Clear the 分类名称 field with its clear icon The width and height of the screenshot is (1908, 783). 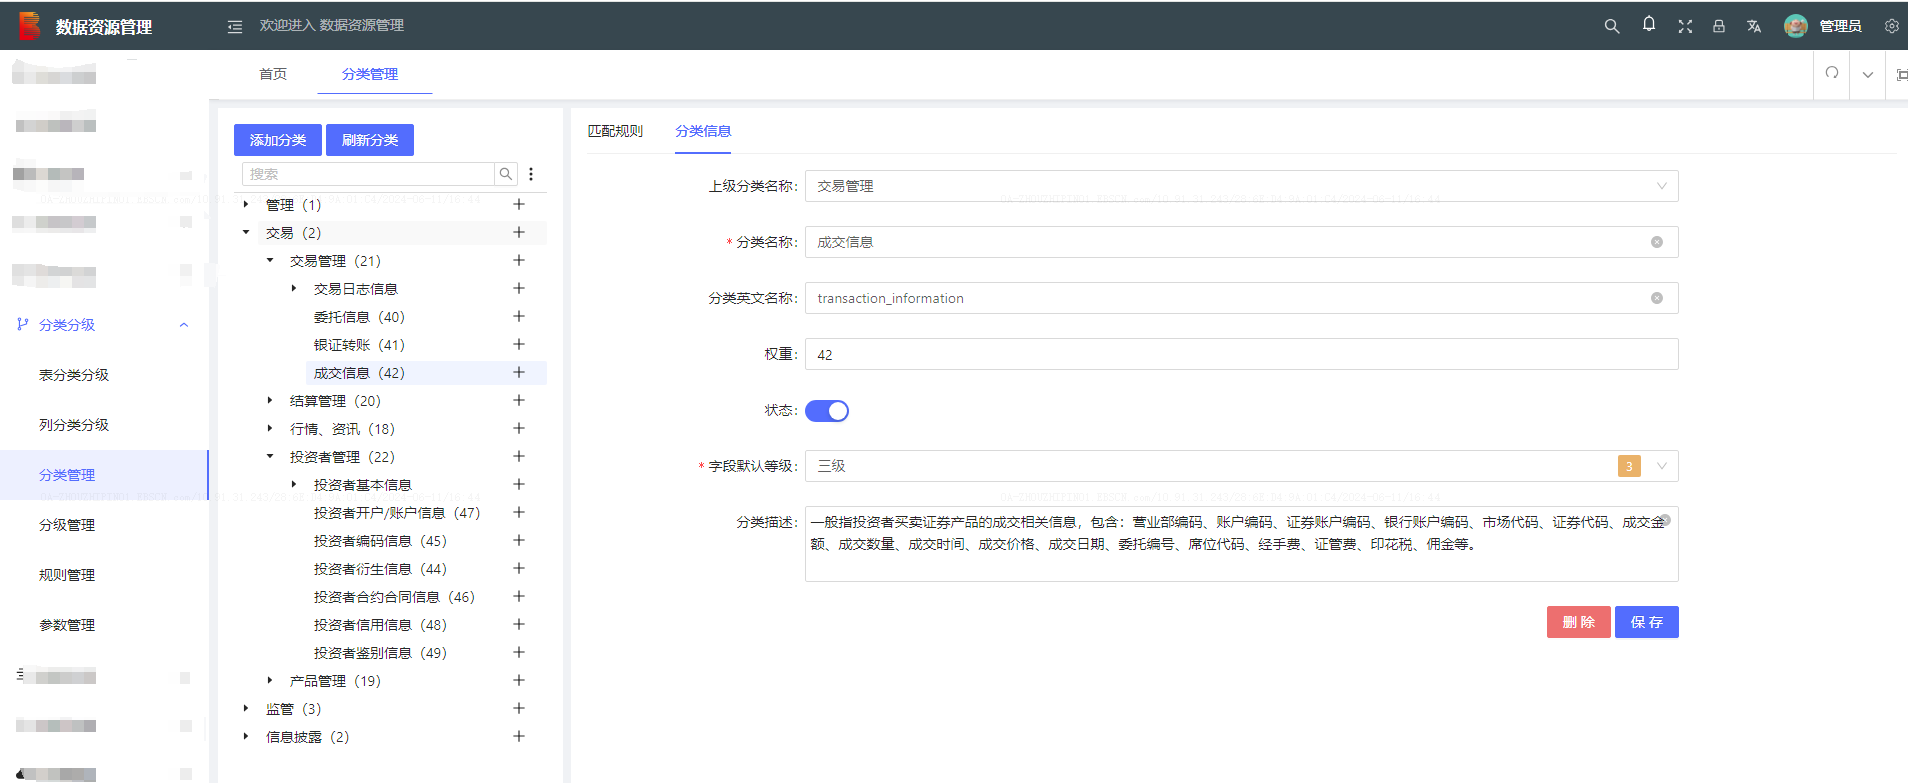coord(1657,242)
